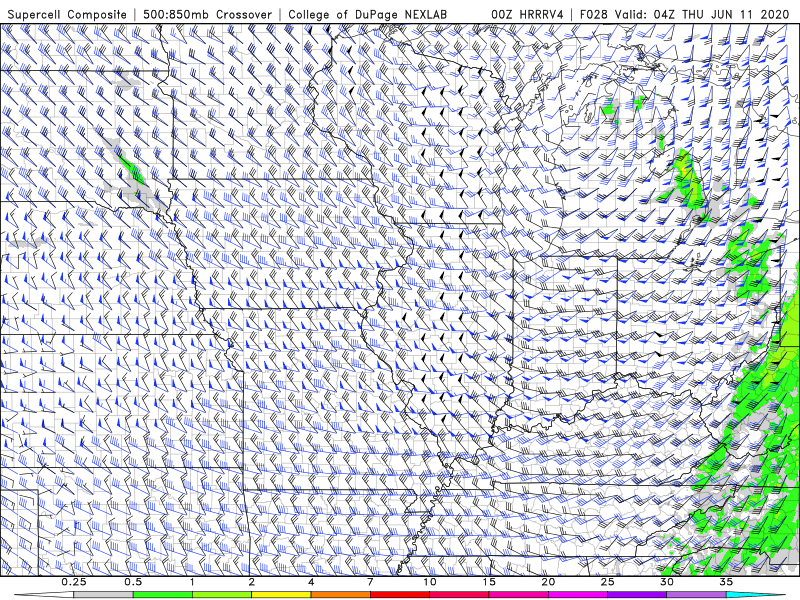800x600 pixels.
Task: Select the magenta 15–20 color bar segment
Action: coord(518,595)
